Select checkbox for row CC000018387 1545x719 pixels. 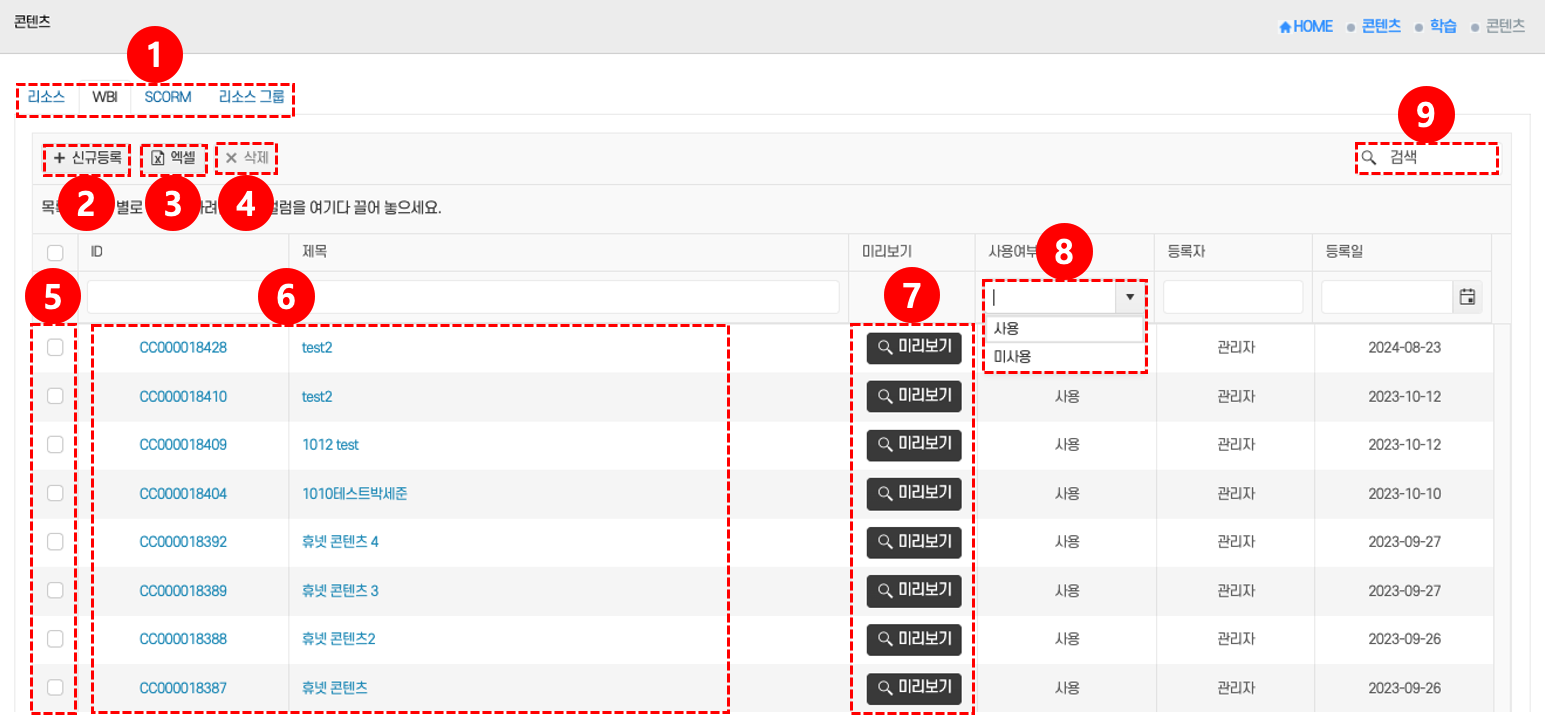click(55, 687)
